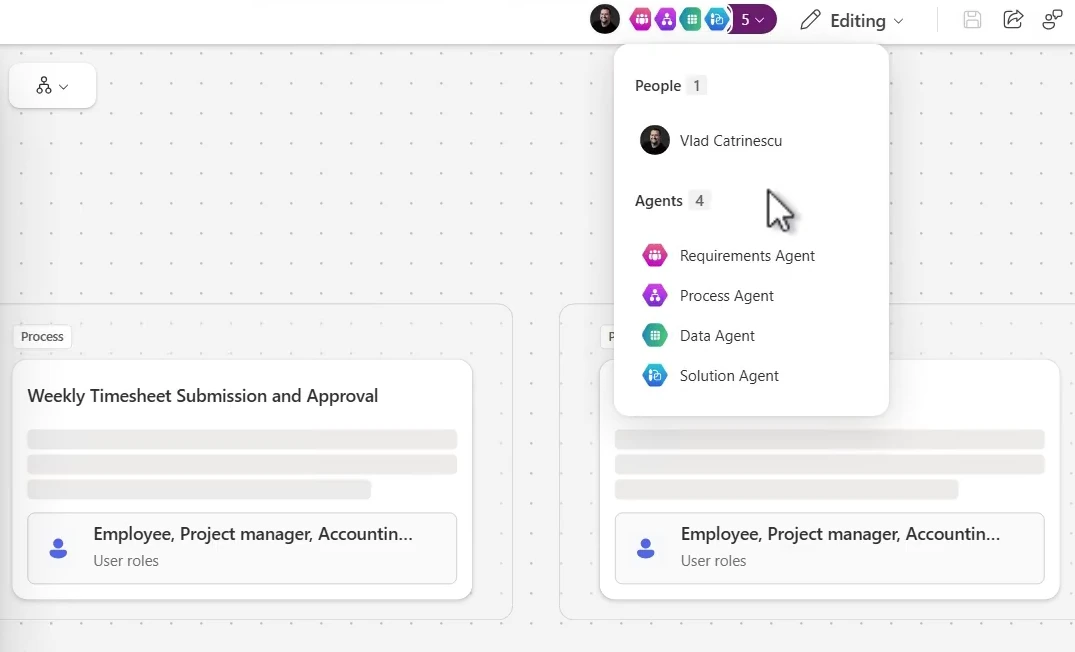1075x652 pixels.
Task: Click the Save disk icon
Action: [972, 20]
